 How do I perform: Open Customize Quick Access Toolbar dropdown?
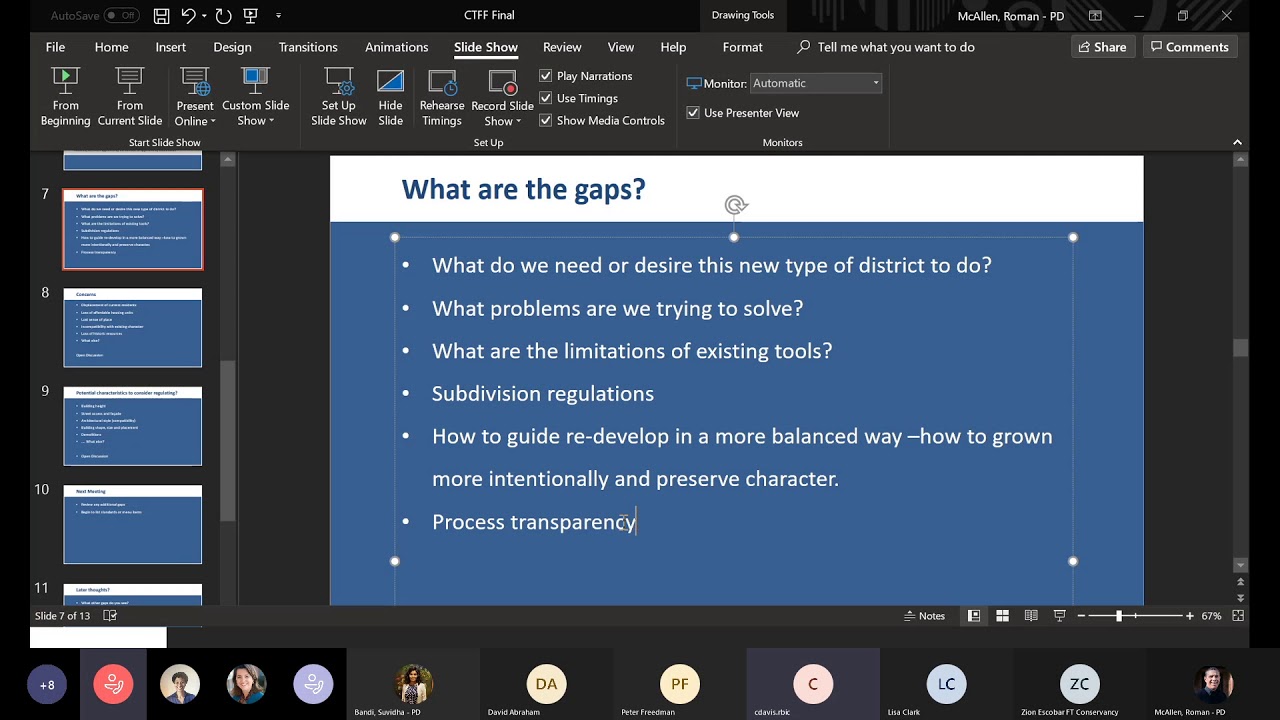278,16
